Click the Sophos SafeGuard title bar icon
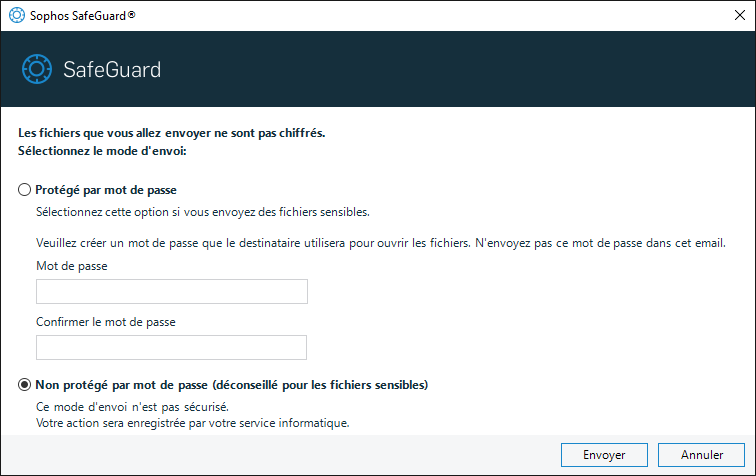Image resolution: width=756 pixels, height=476 pixels. point(16,15)
